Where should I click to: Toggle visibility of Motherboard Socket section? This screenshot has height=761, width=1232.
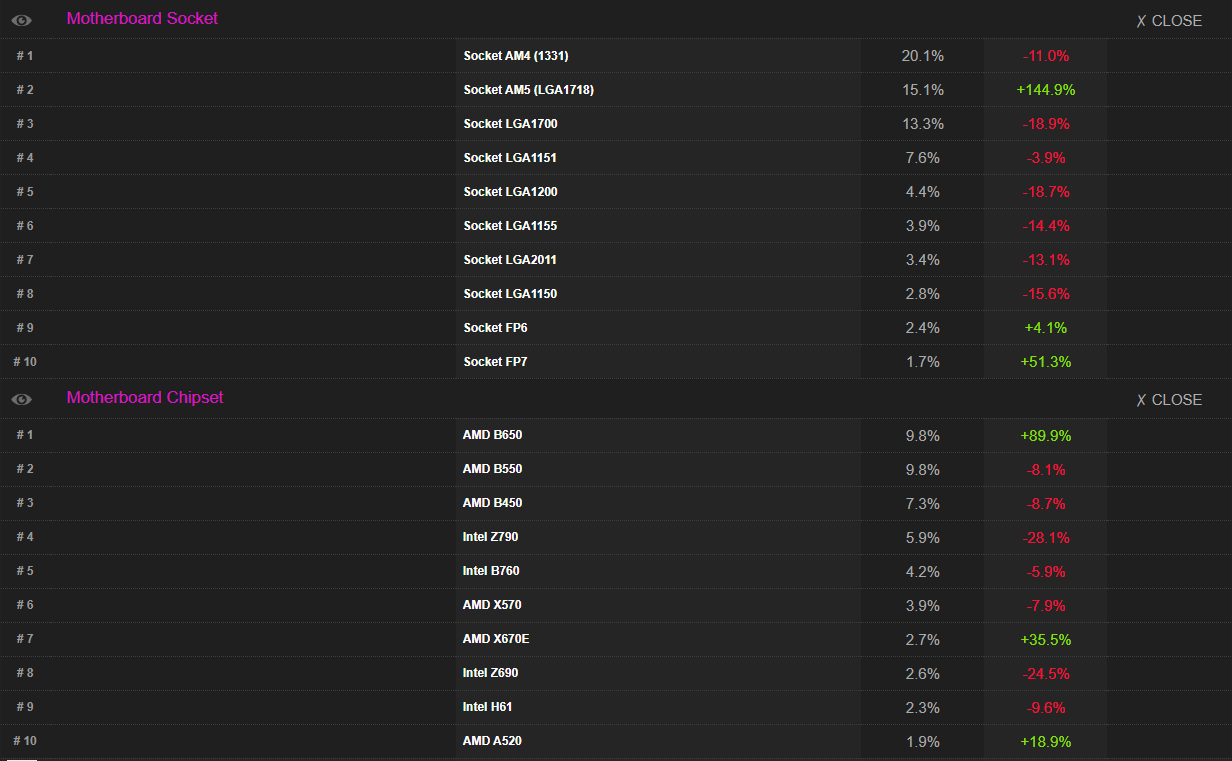tap(21, 19)
